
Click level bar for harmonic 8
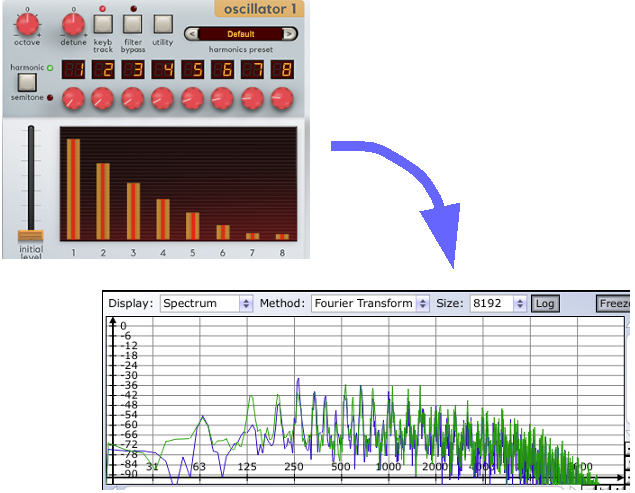(282, 237)
